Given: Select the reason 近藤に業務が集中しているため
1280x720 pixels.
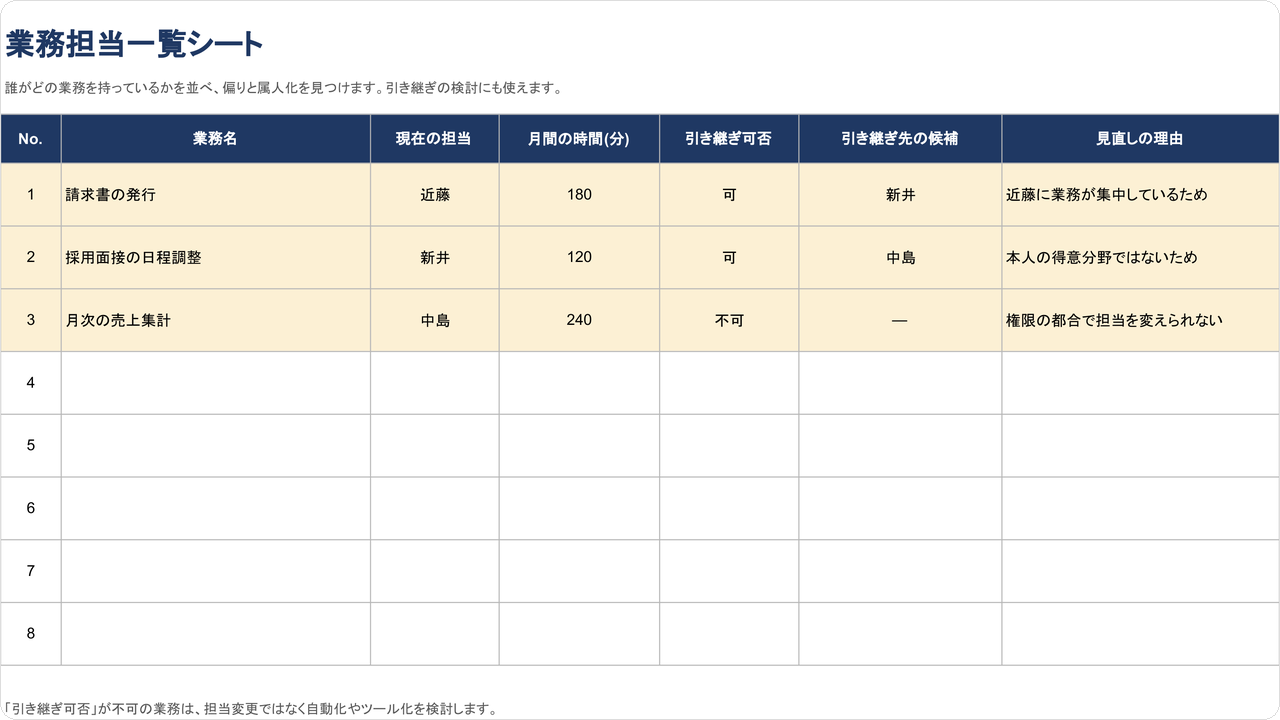Looking at the screenshot, I should click(1140, 195).
